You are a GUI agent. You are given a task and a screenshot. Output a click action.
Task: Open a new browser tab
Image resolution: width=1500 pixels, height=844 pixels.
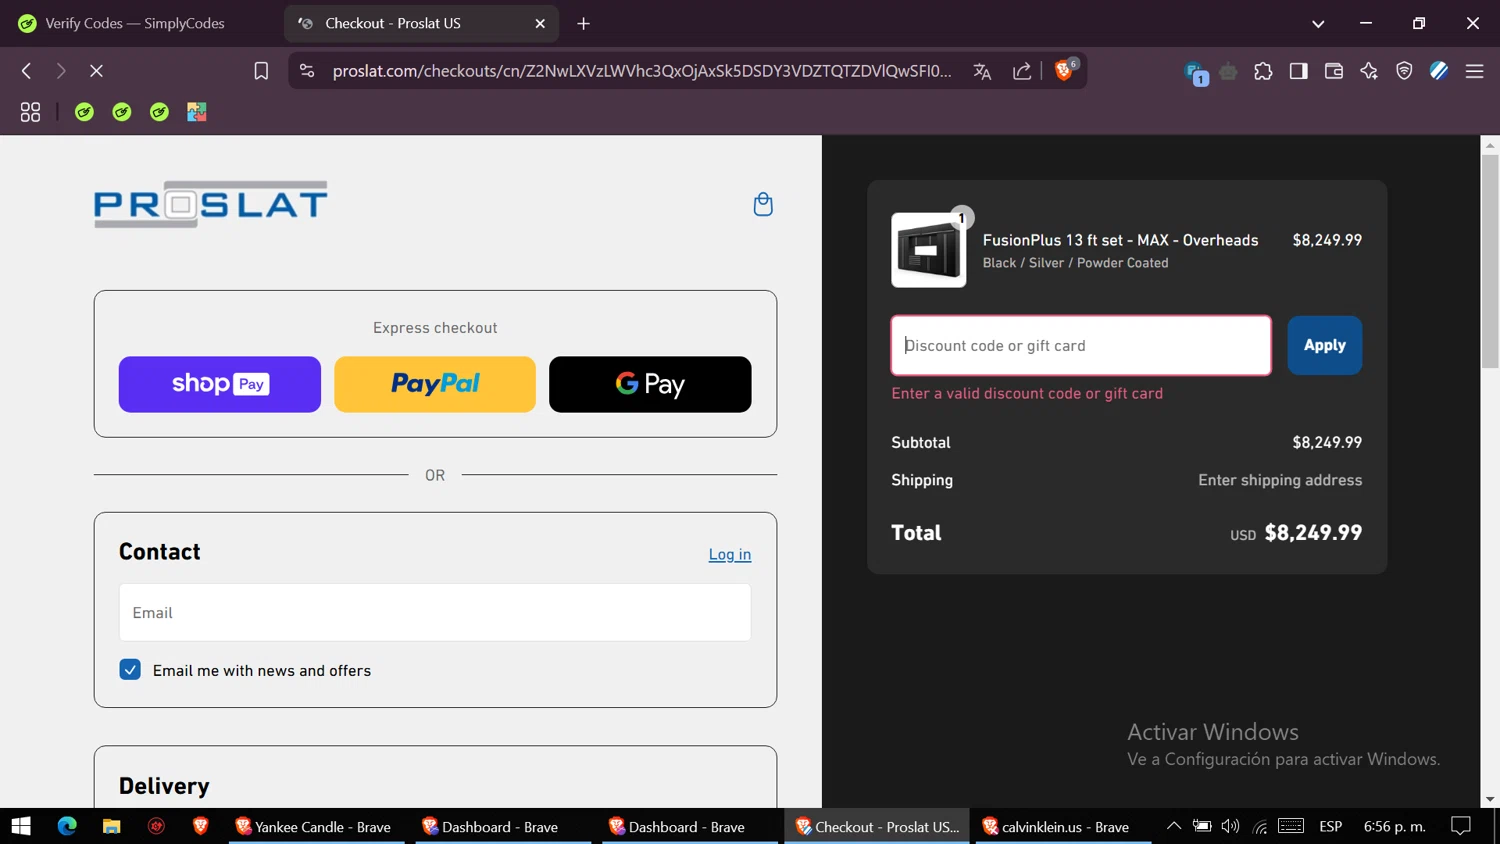coord(584,23)
